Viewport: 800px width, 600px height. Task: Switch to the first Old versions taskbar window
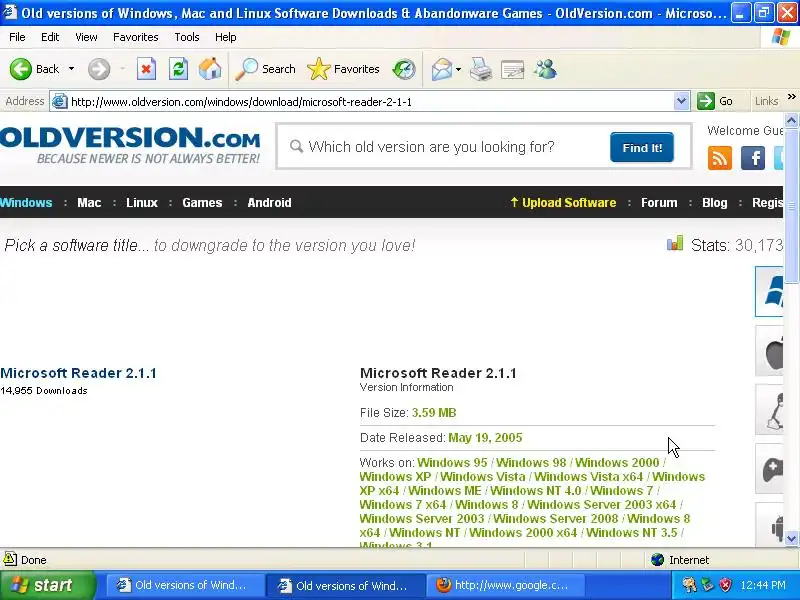coord(184,585)
